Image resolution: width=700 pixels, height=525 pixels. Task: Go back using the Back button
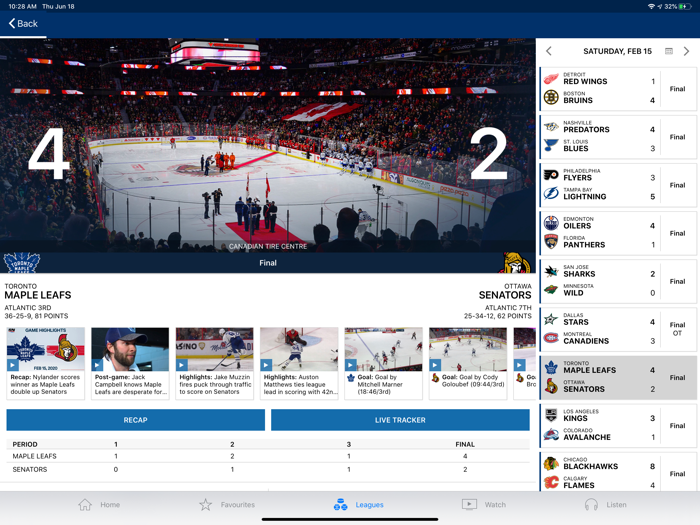[23, 24]
